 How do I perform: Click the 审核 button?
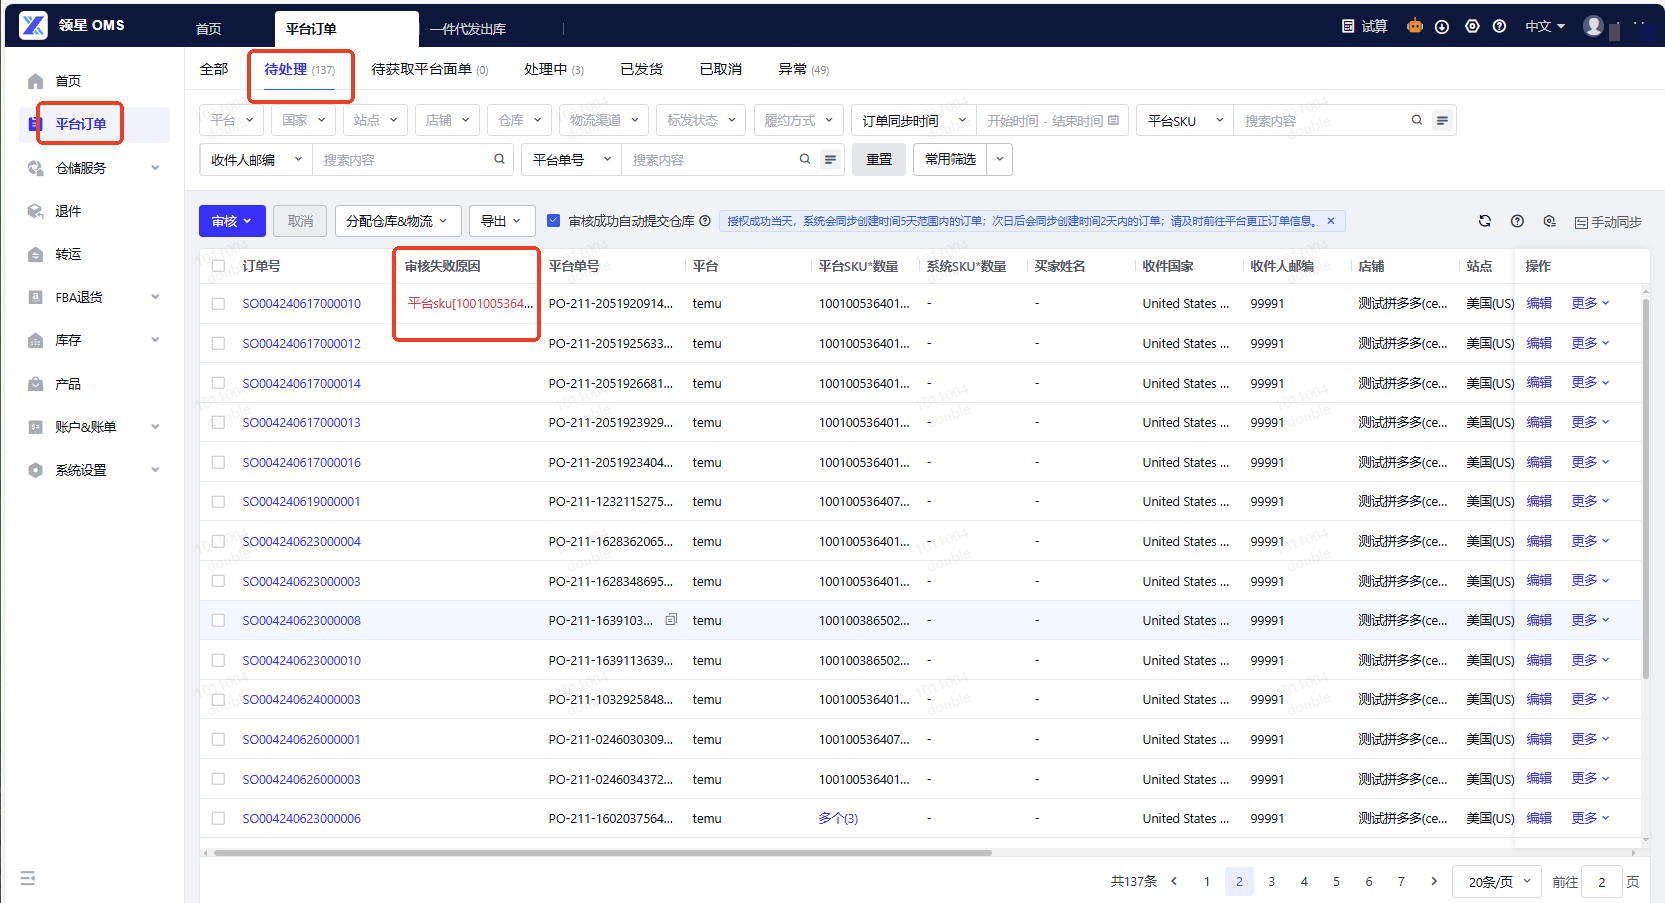[x=232, y=221]
